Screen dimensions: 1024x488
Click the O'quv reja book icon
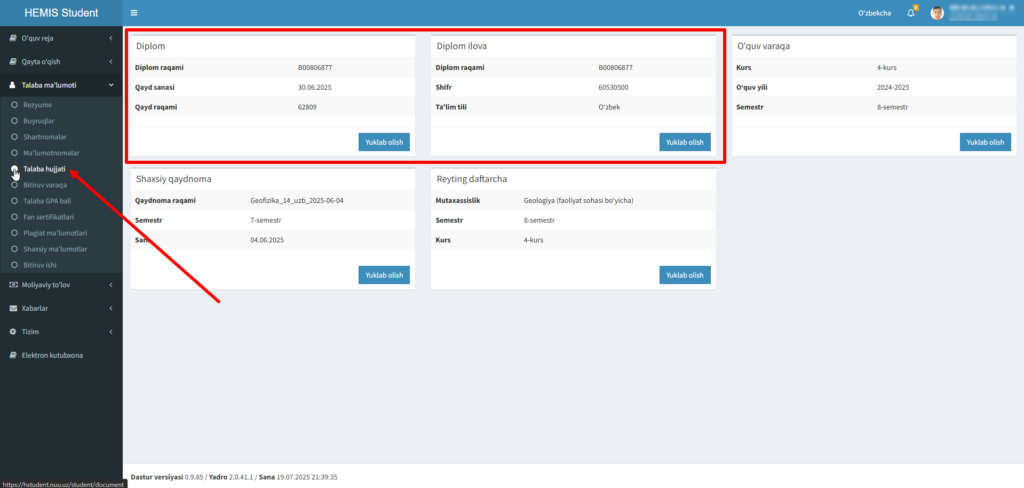coord(13,38)
